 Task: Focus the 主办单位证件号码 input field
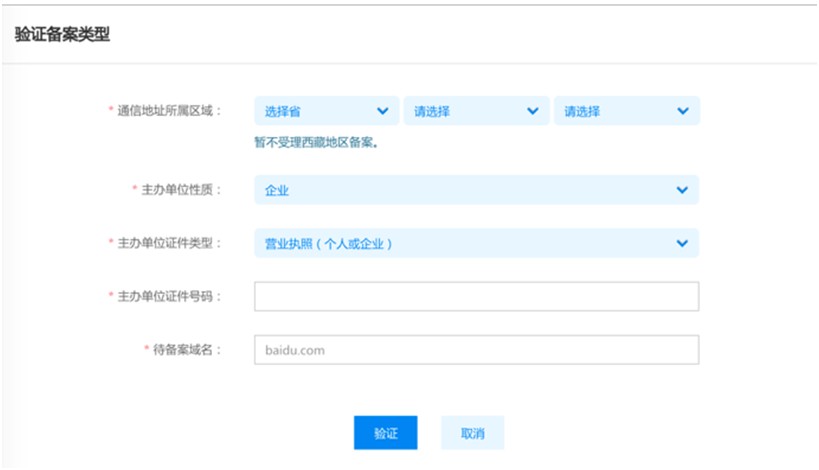tap(476, 297)
